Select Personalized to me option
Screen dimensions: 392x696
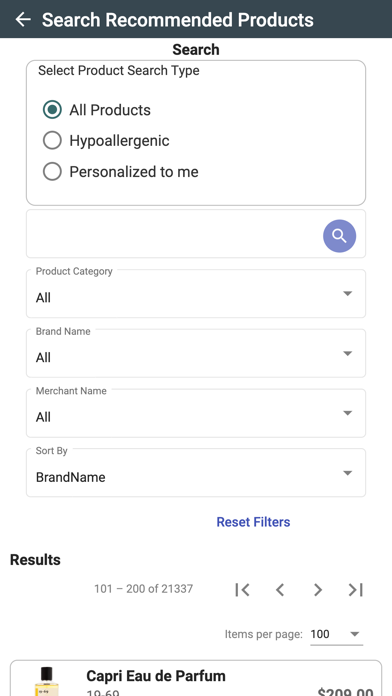pos(52,172)
